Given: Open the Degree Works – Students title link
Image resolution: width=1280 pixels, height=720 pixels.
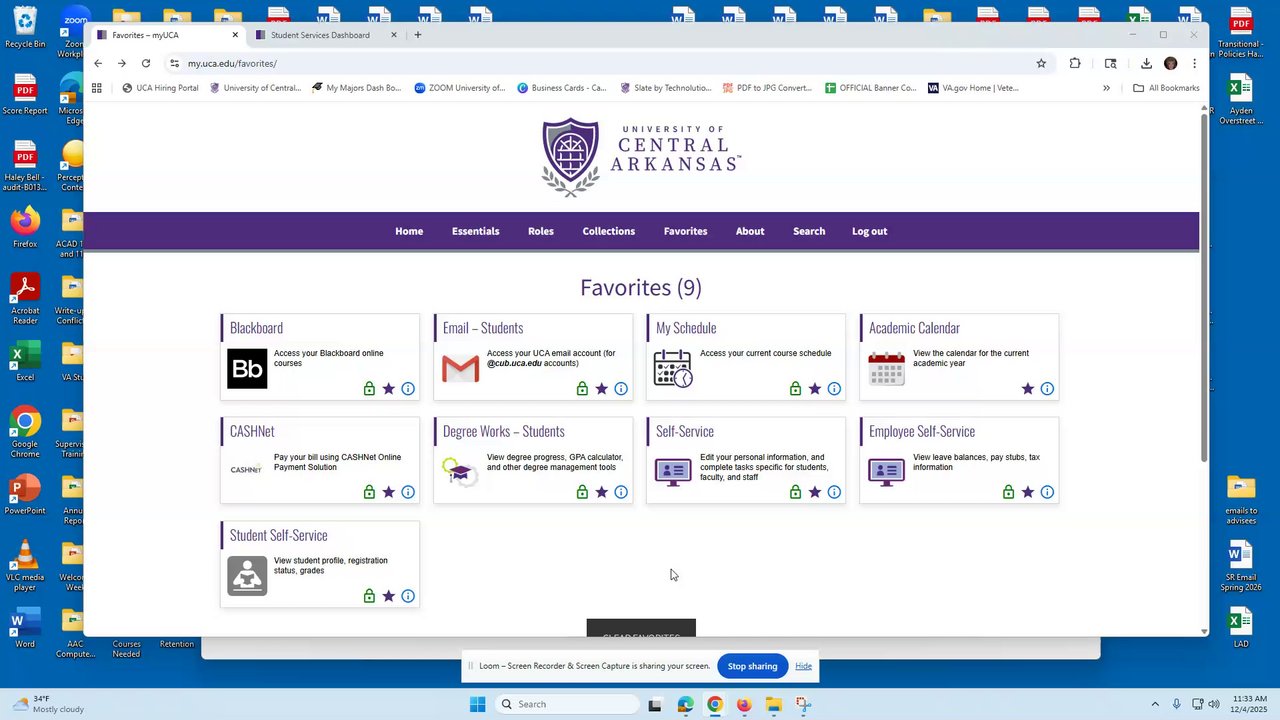Looking at the screenshot, I should [504, 431].
